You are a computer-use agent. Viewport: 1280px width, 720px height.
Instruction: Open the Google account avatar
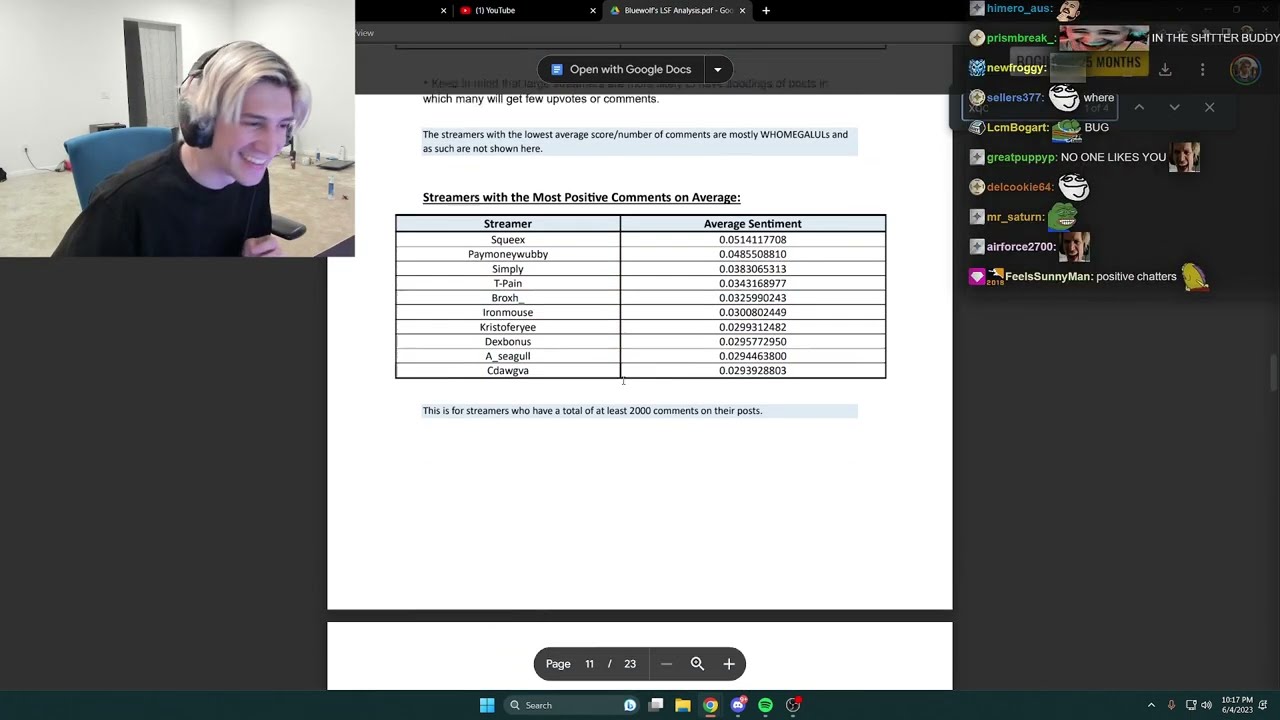click(x=1245, y=69)
